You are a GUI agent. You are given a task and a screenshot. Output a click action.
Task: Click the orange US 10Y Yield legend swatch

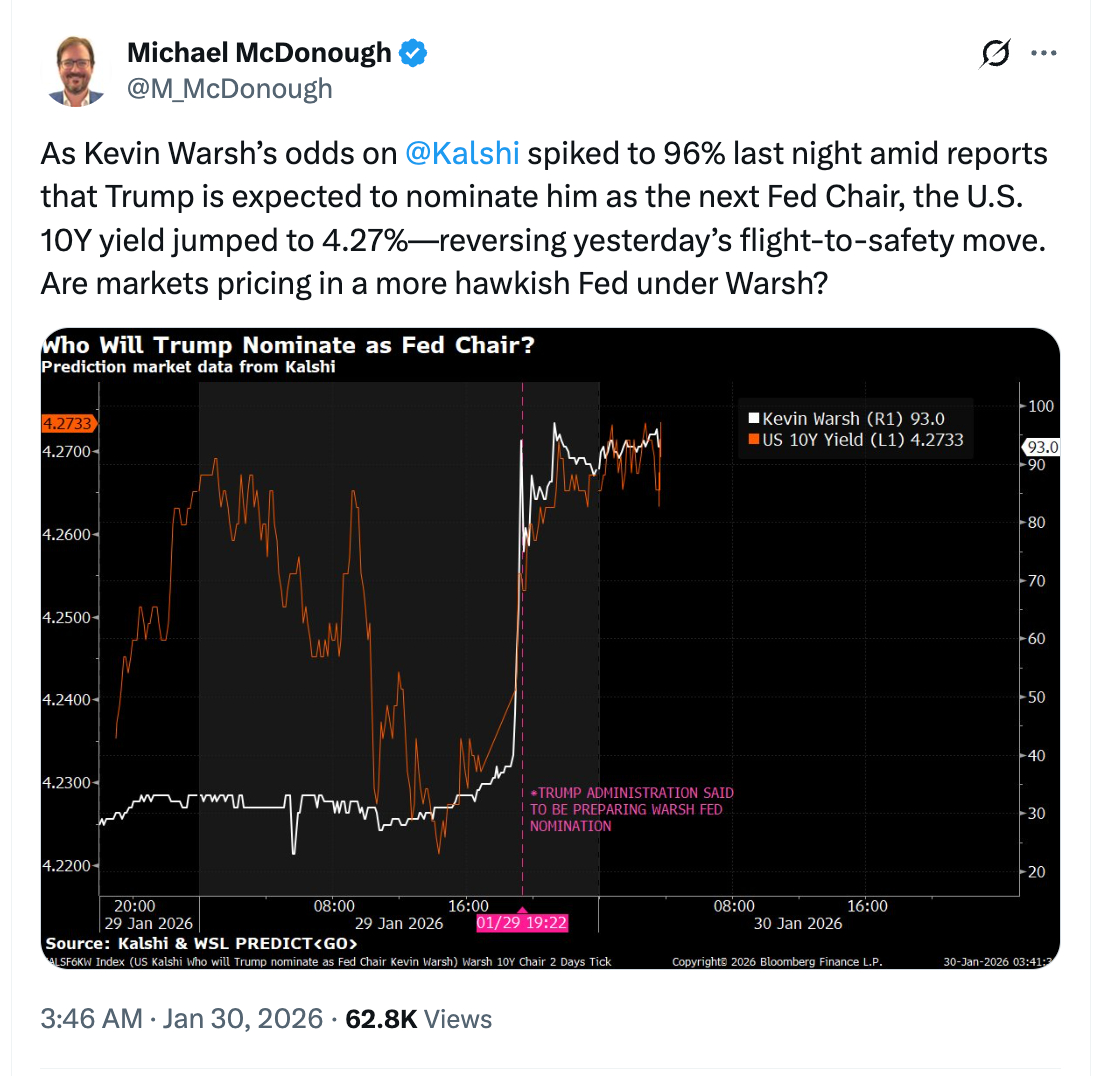755,438
